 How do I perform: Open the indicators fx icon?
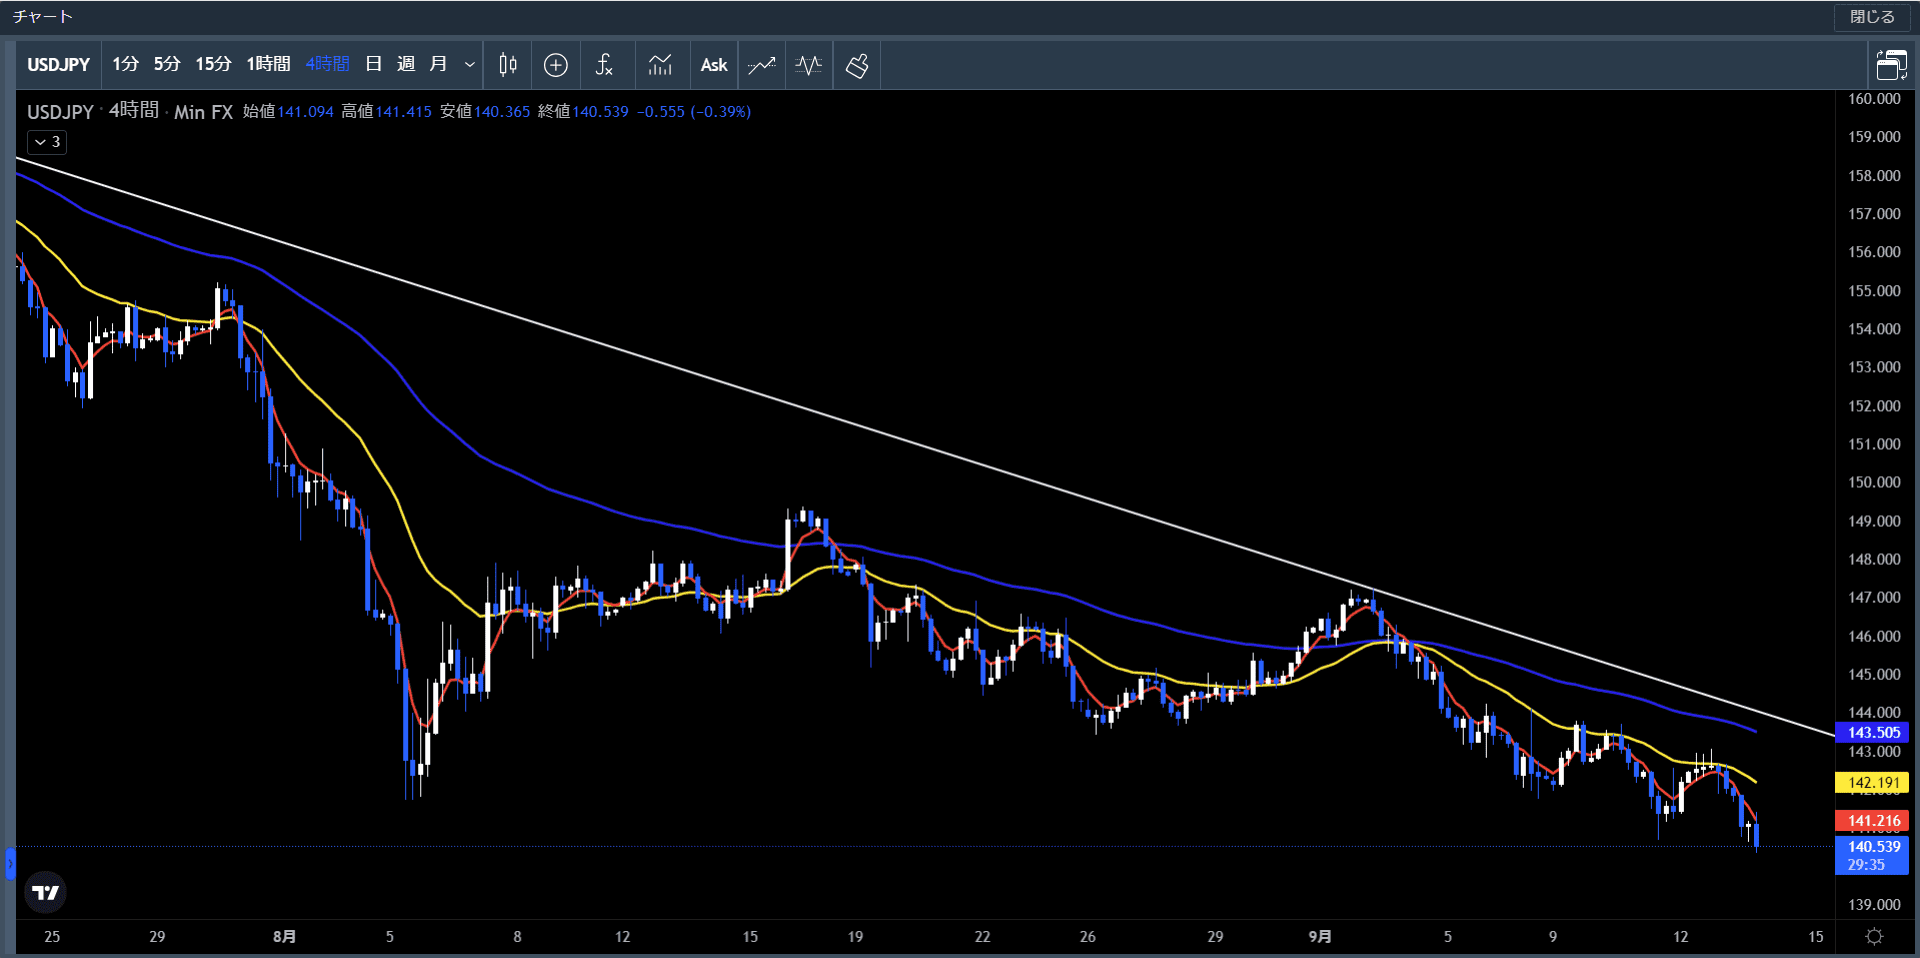(x=604, y=65)
